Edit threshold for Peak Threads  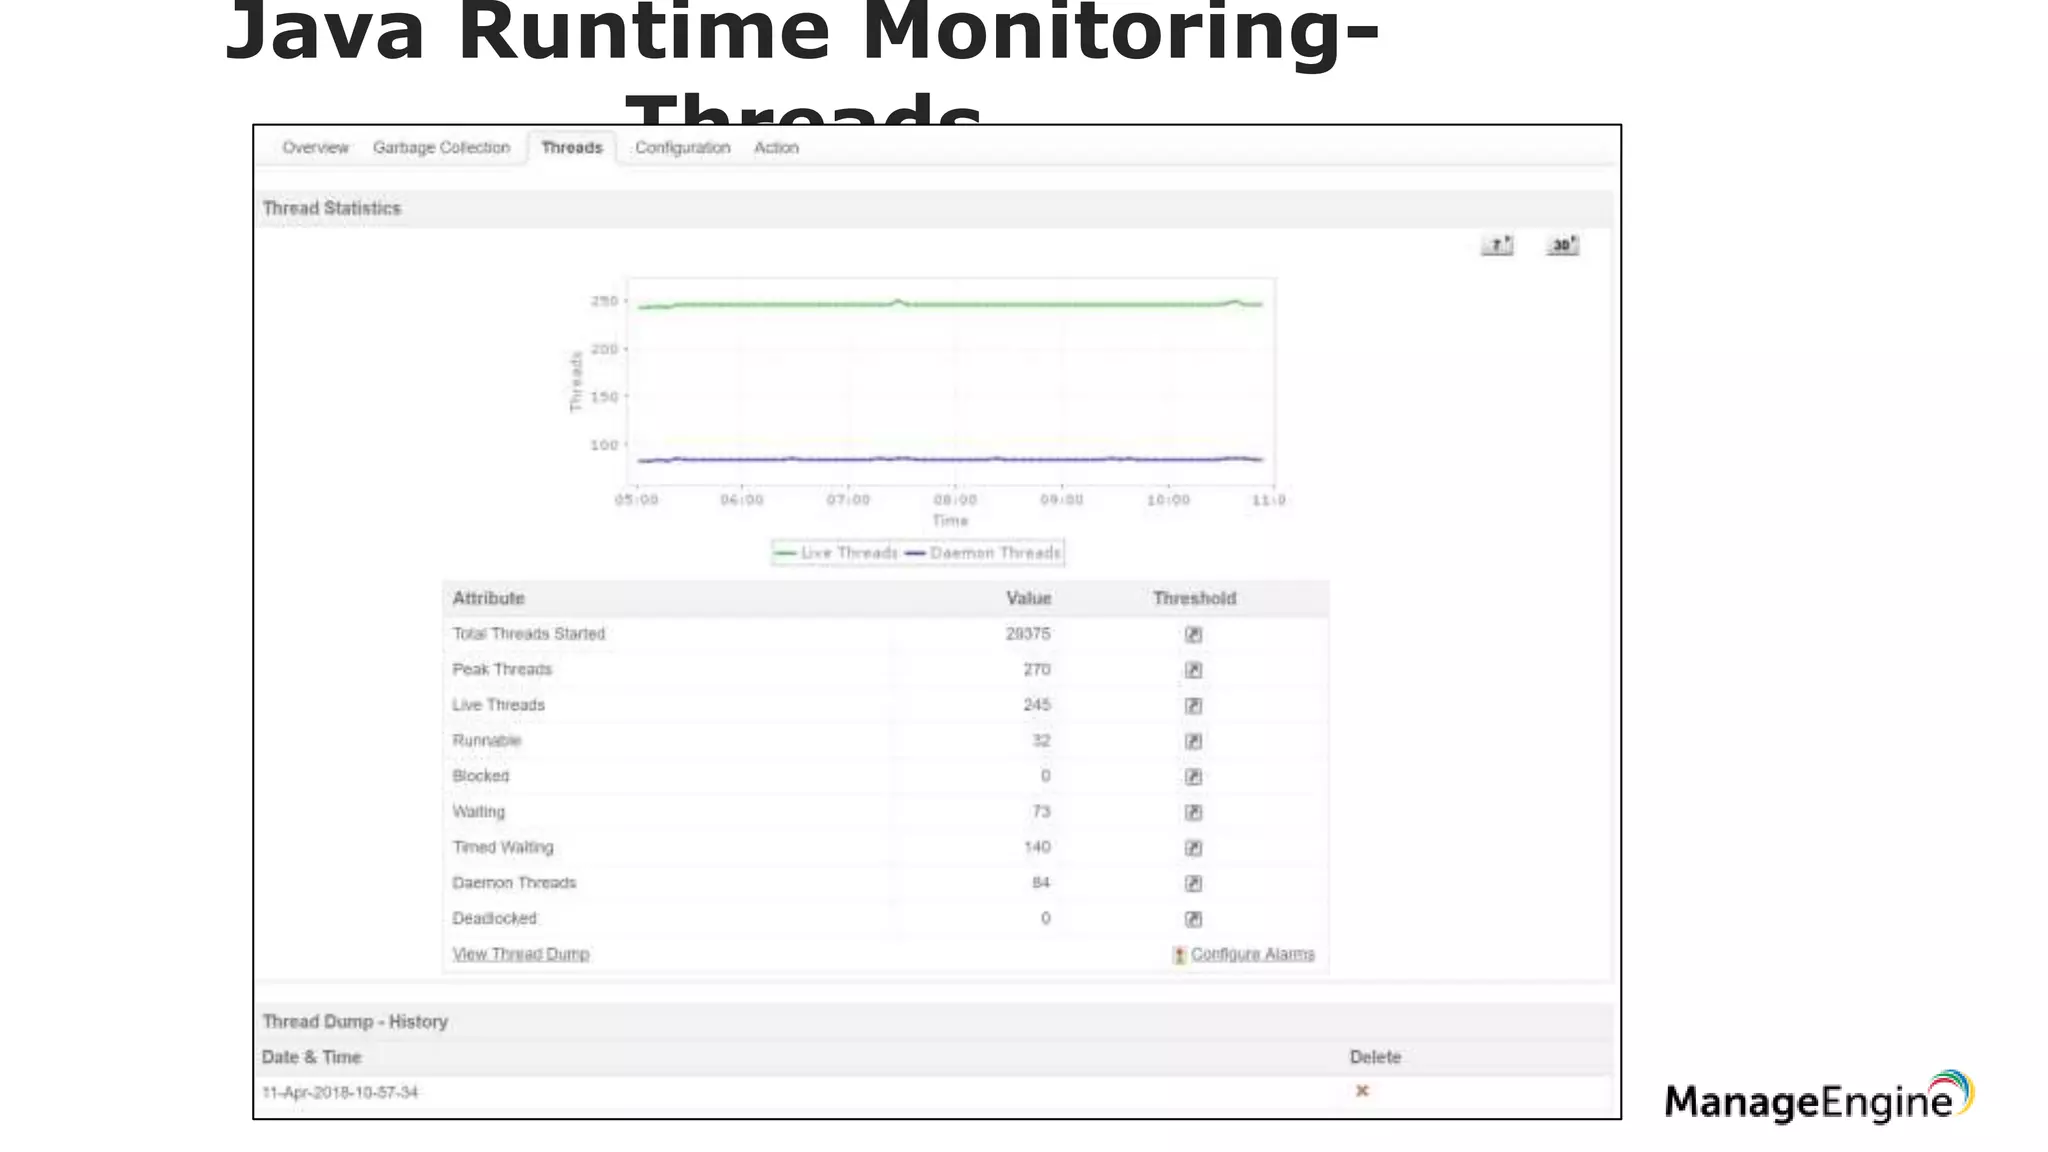pyautogui.click(x=1193, y=670)
